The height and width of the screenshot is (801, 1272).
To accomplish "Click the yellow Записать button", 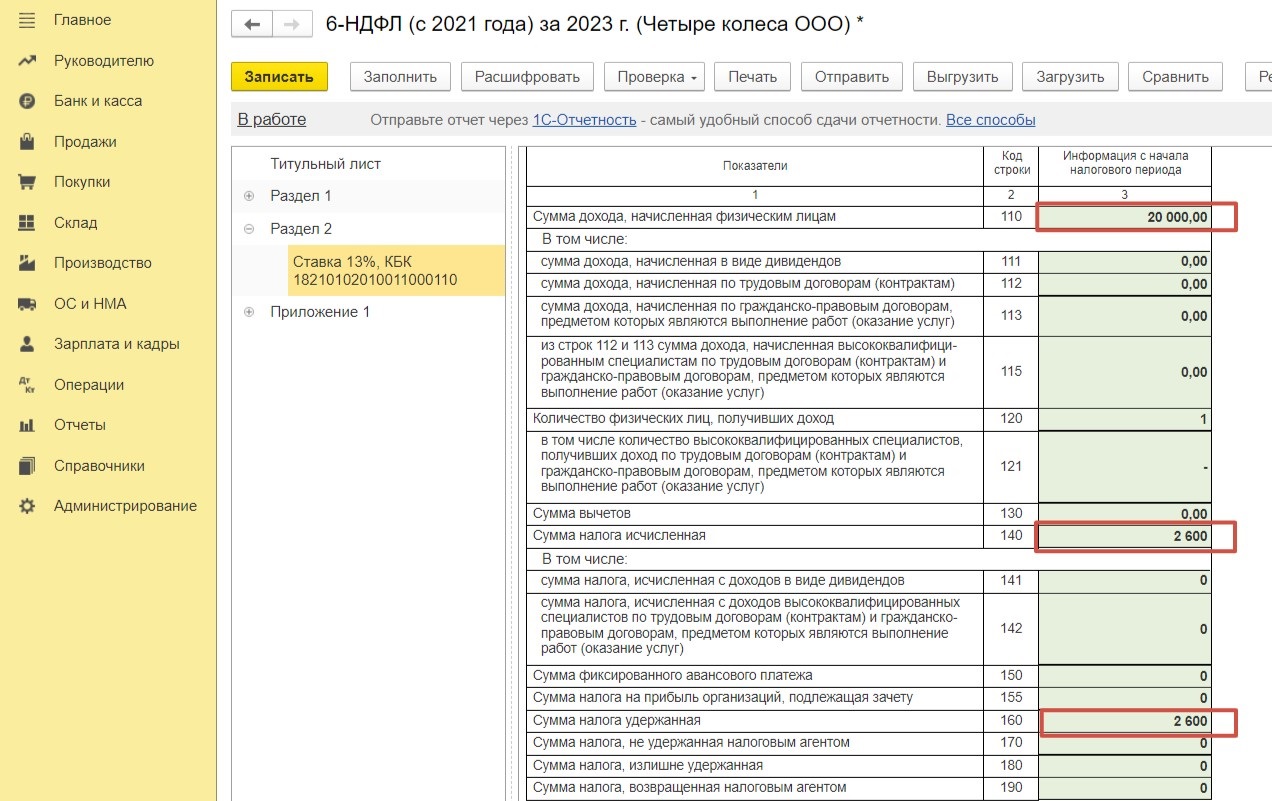I will tap(279, 77).
